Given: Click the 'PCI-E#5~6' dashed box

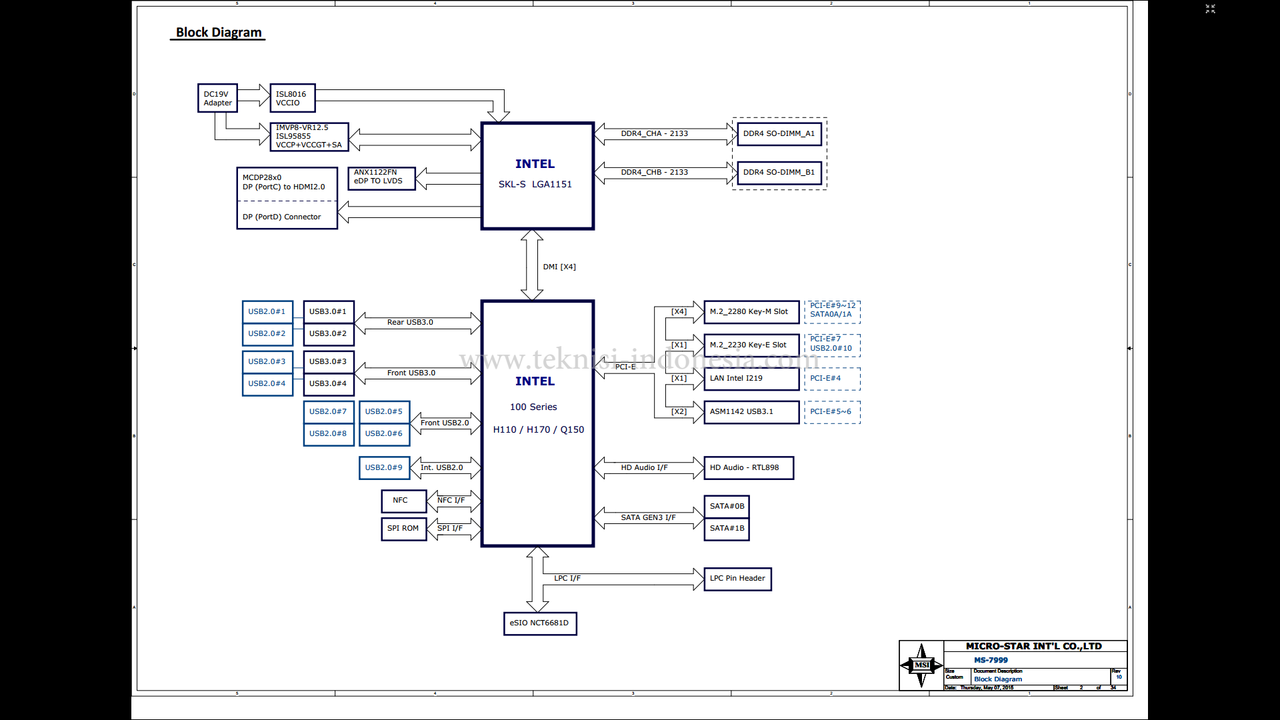Looking at the screenshot, I should point(833,412).
